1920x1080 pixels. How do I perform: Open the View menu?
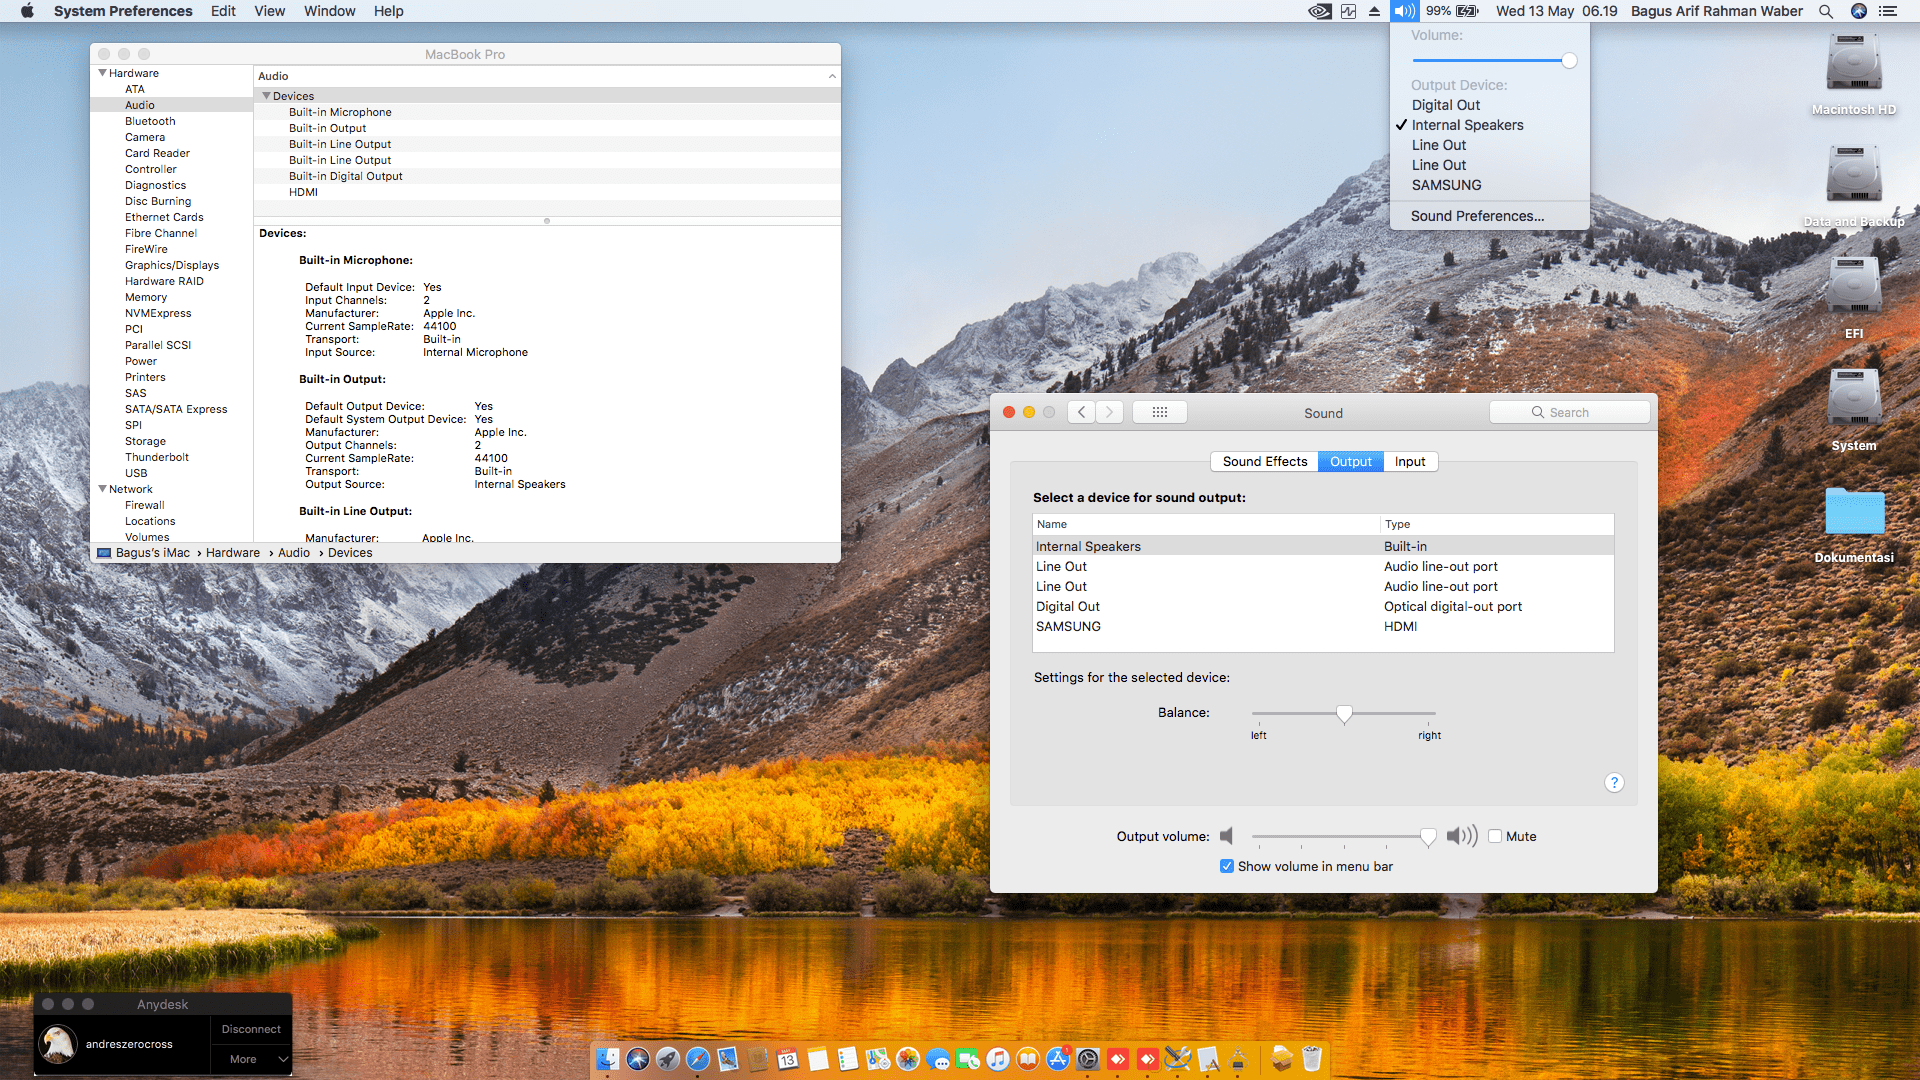[269, 11]
